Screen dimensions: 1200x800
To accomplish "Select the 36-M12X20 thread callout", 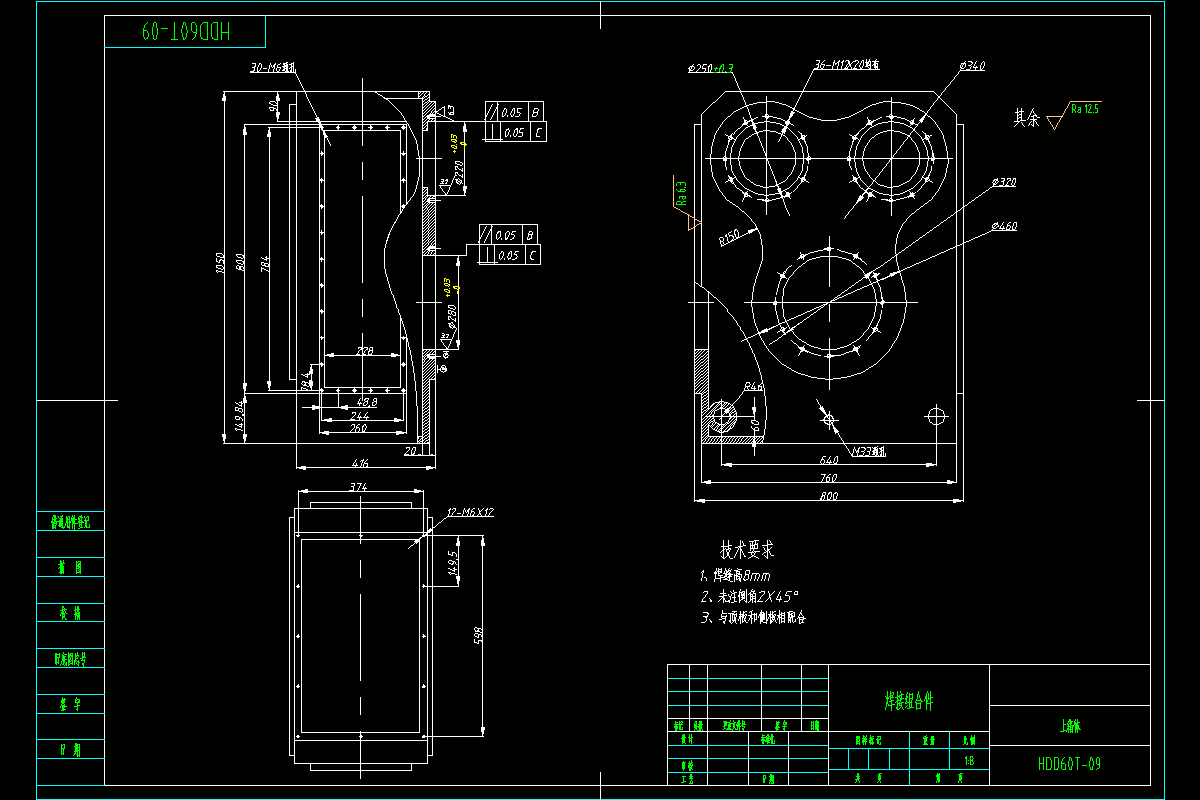I will point(847,66).
